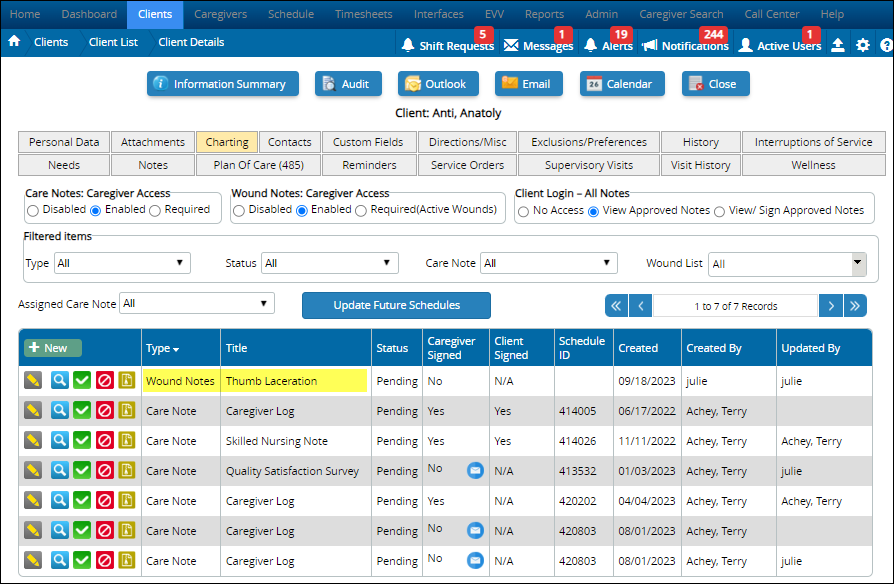Go to next page of records
894x584 pixels.
(831, 306)
